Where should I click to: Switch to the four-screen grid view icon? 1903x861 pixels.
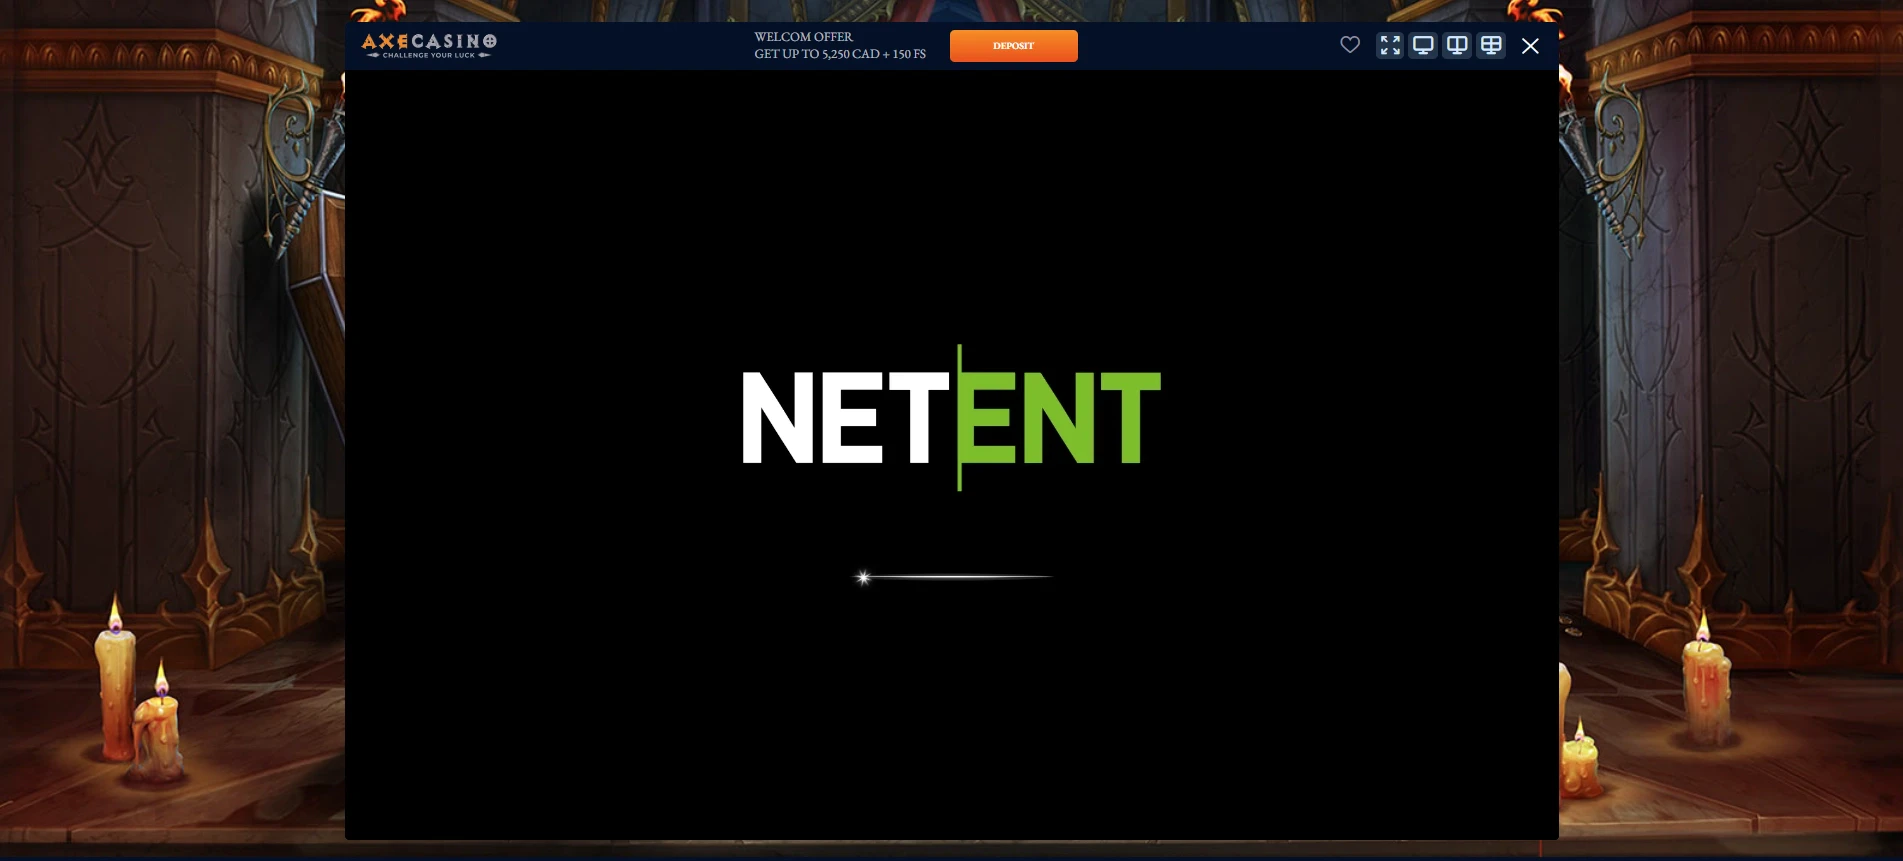(x=1491, y=46)
